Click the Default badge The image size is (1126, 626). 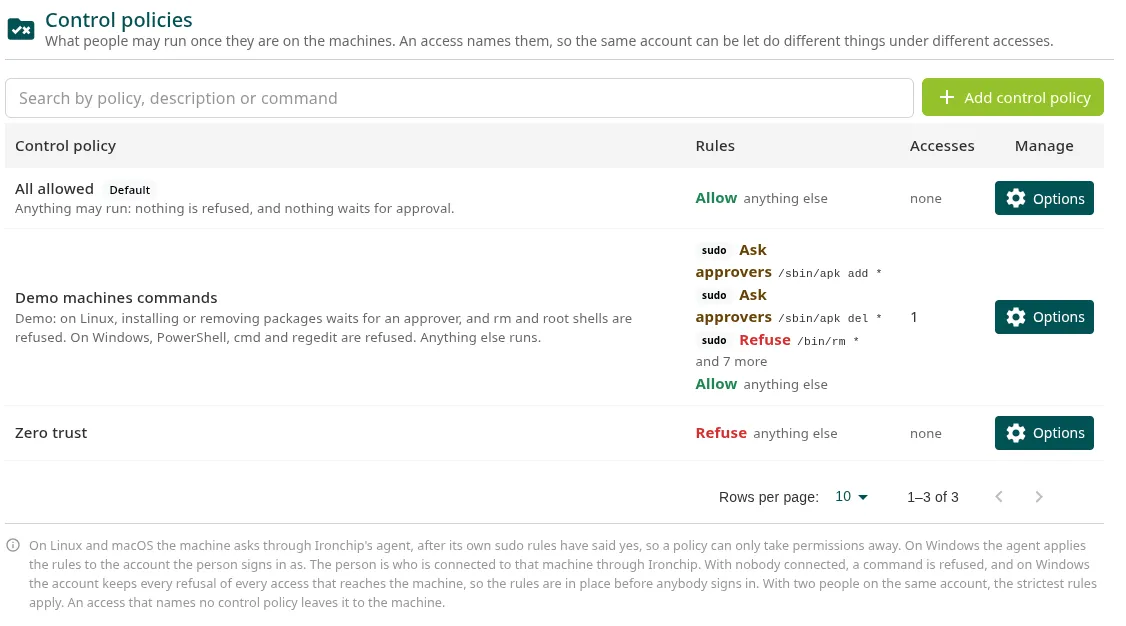pyautogui.click(x=129, y=190)
